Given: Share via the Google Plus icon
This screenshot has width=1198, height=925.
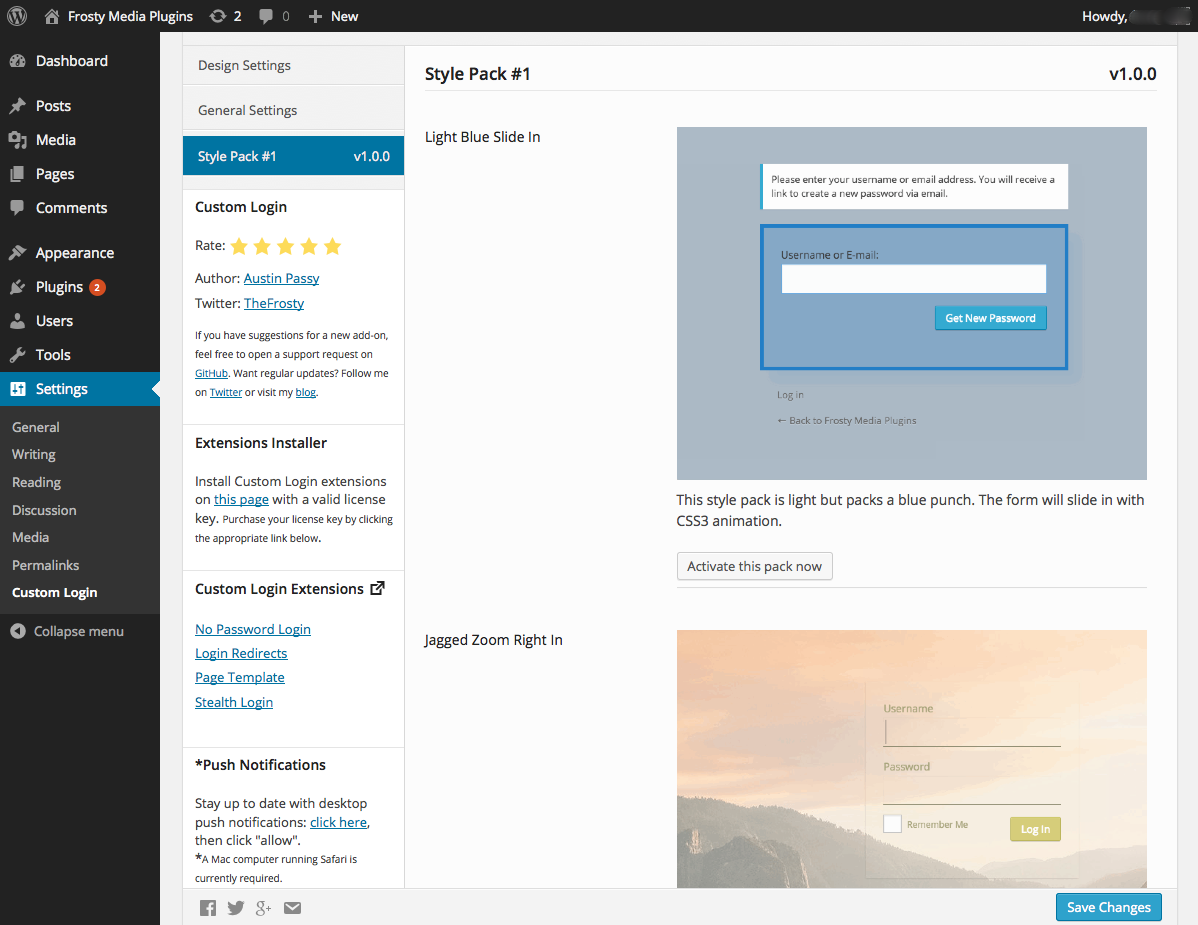Looking at the screenshot, I should tap(264, 907).
